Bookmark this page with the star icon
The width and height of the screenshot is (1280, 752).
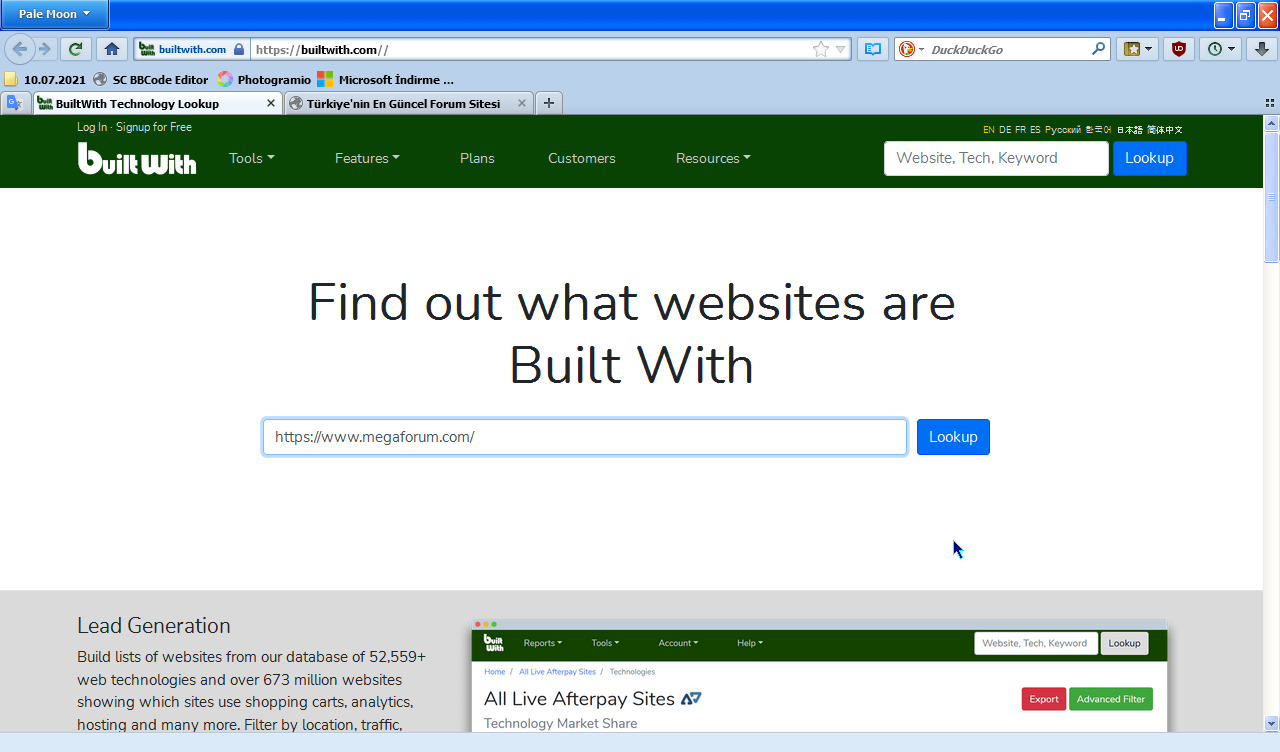pos(821,49)
